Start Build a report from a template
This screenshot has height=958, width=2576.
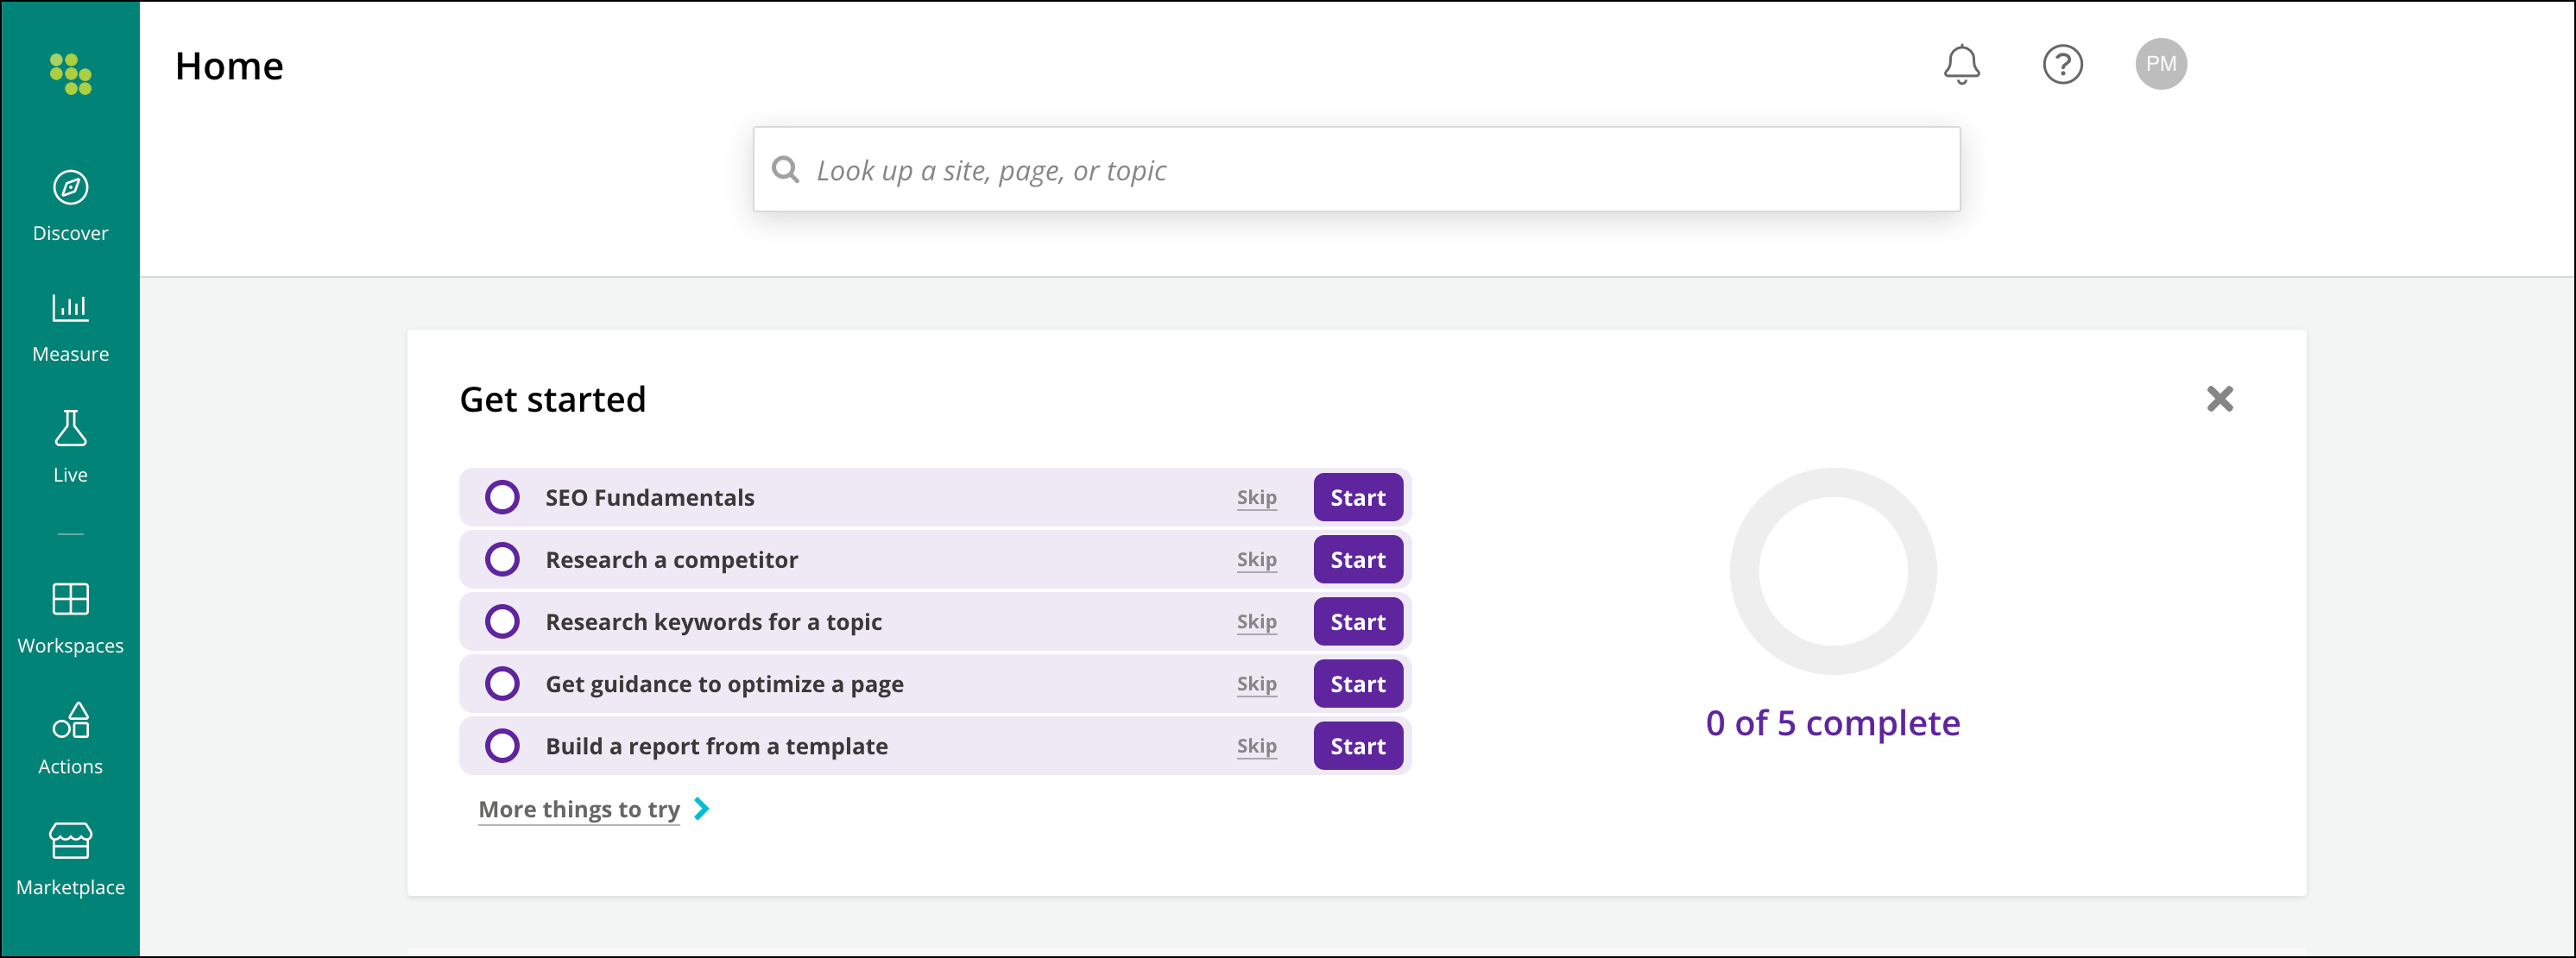(x=1358, y=746)
